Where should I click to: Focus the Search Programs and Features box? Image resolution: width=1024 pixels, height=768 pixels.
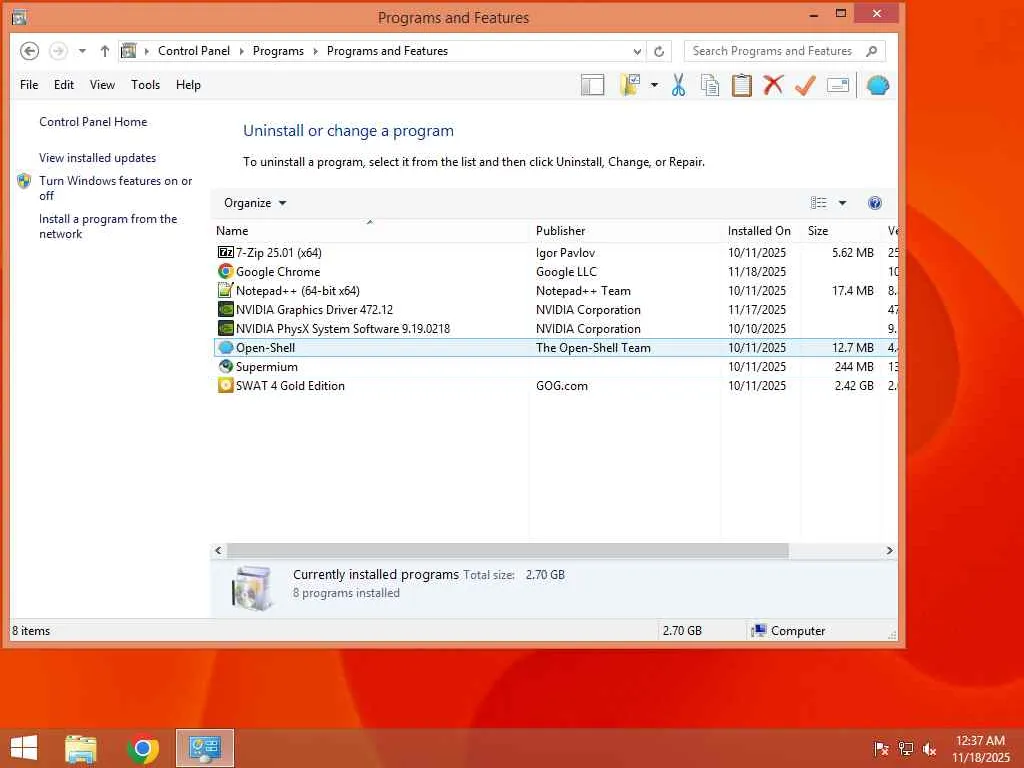[x=784, y=51]
